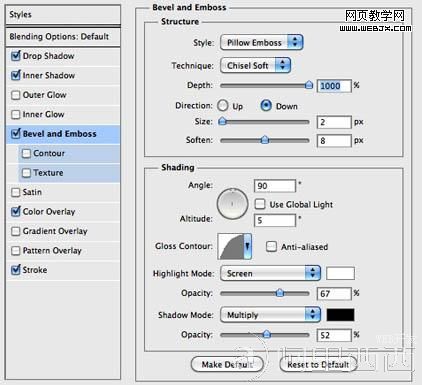
Task: Click the Soften value field showing 8
Action: click(334, 141)
